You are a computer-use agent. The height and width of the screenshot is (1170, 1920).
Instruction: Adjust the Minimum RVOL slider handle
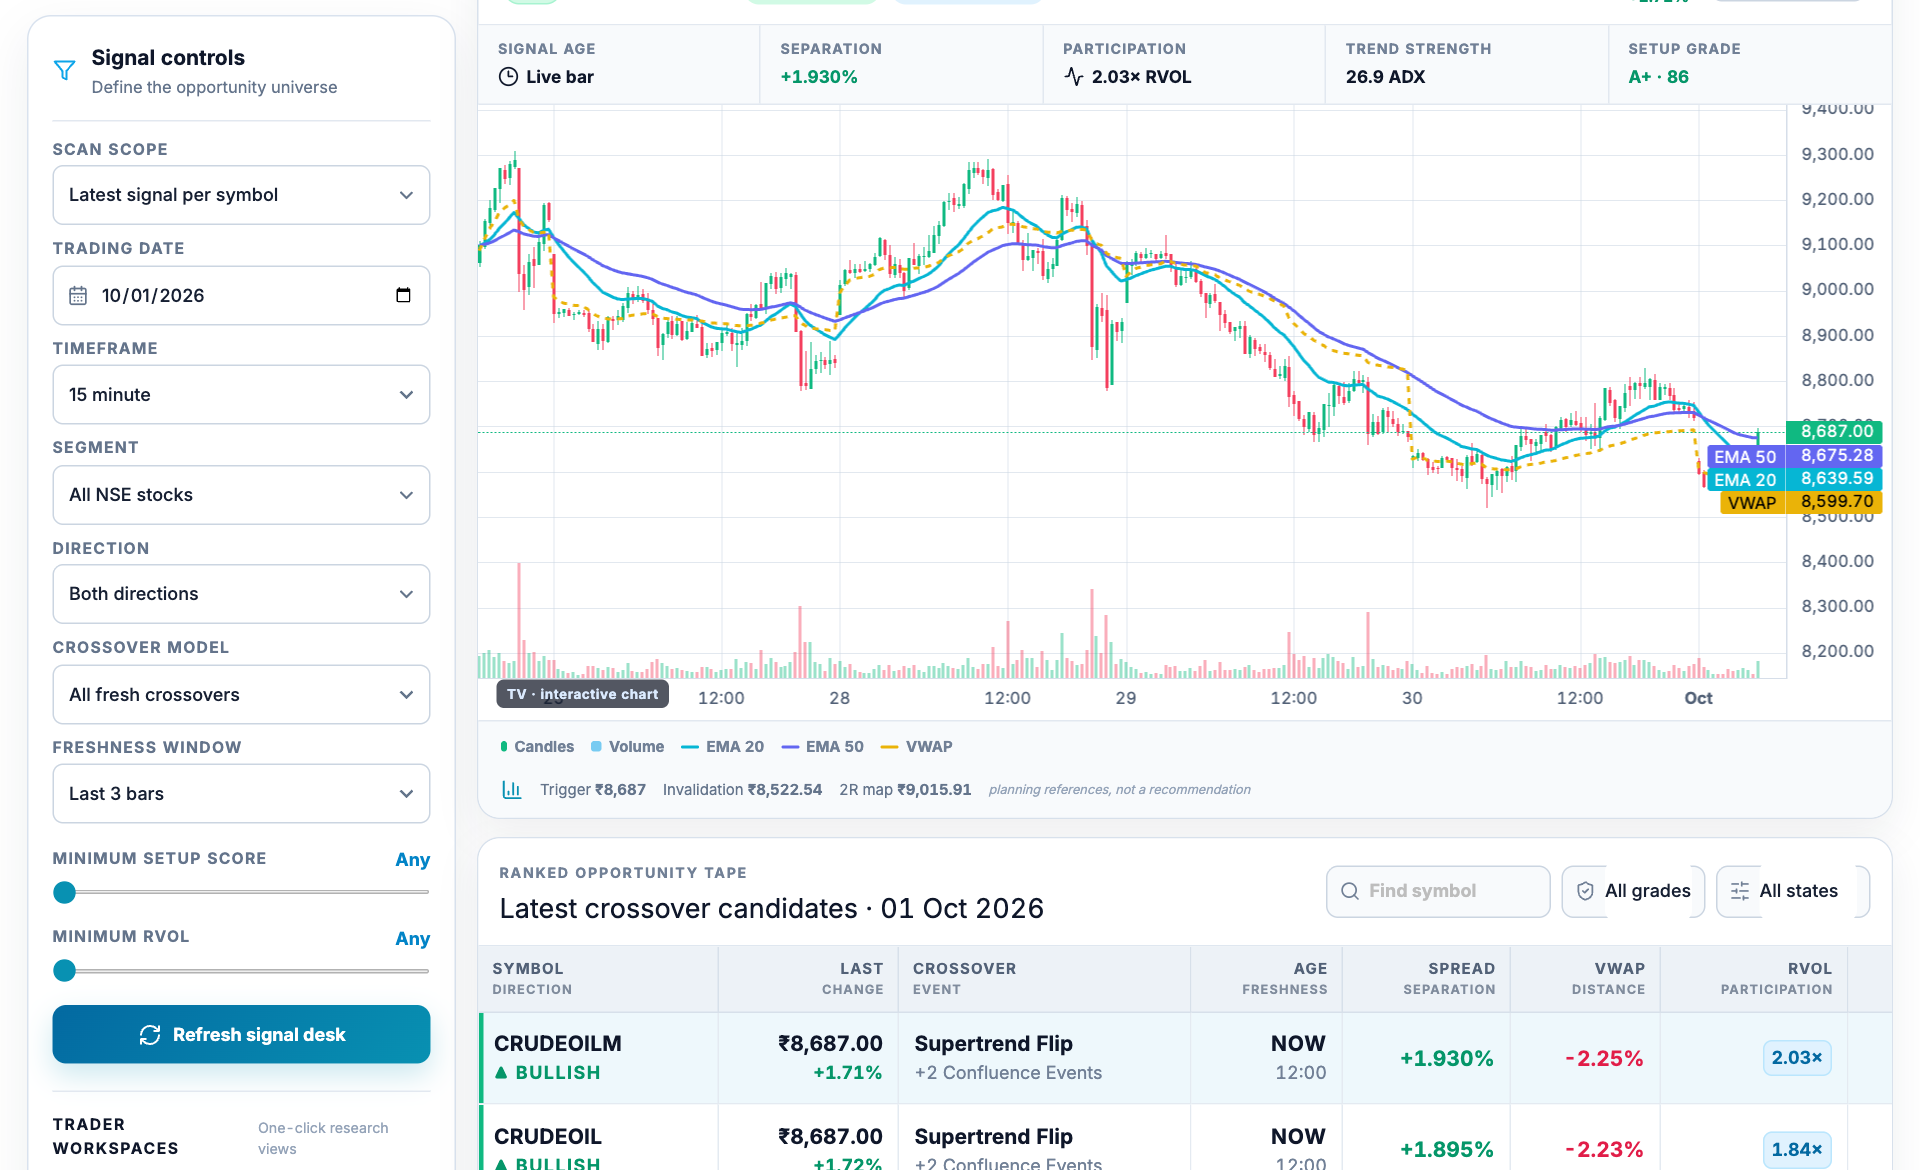65,970
